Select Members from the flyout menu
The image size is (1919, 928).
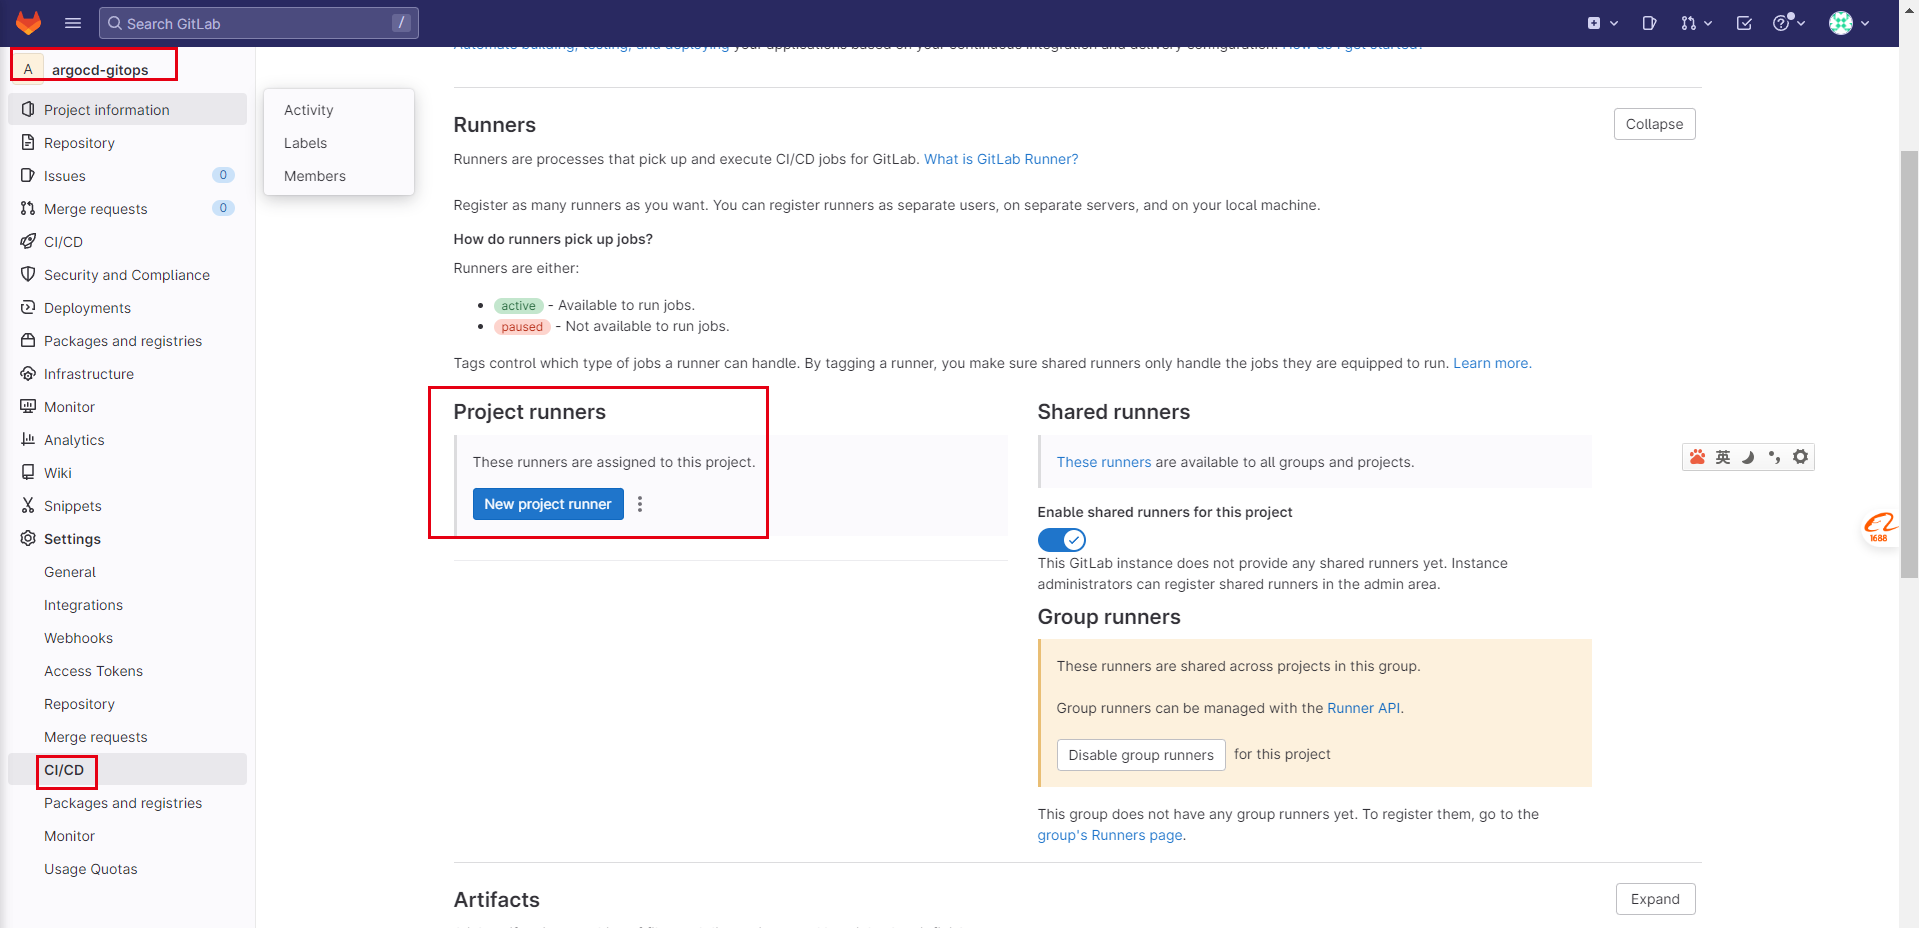(x=315, y=176)
